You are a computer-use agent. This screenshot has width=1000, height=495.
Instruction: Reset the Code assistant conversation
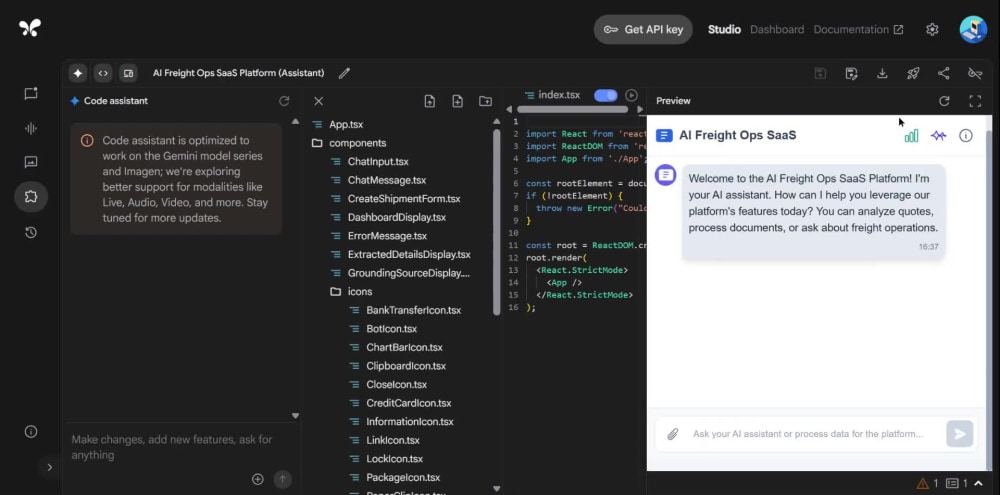[284, 101]
